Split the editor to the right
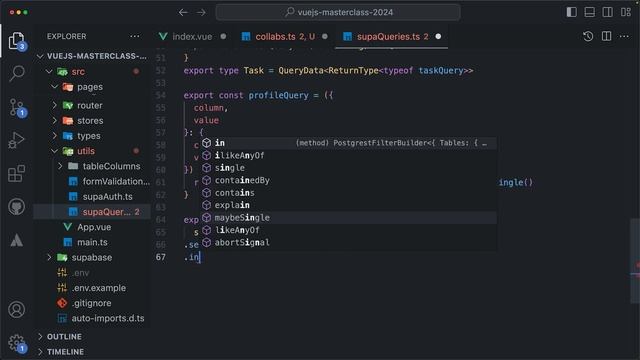Viewport: 640px width, 360px height. [607, 36]
